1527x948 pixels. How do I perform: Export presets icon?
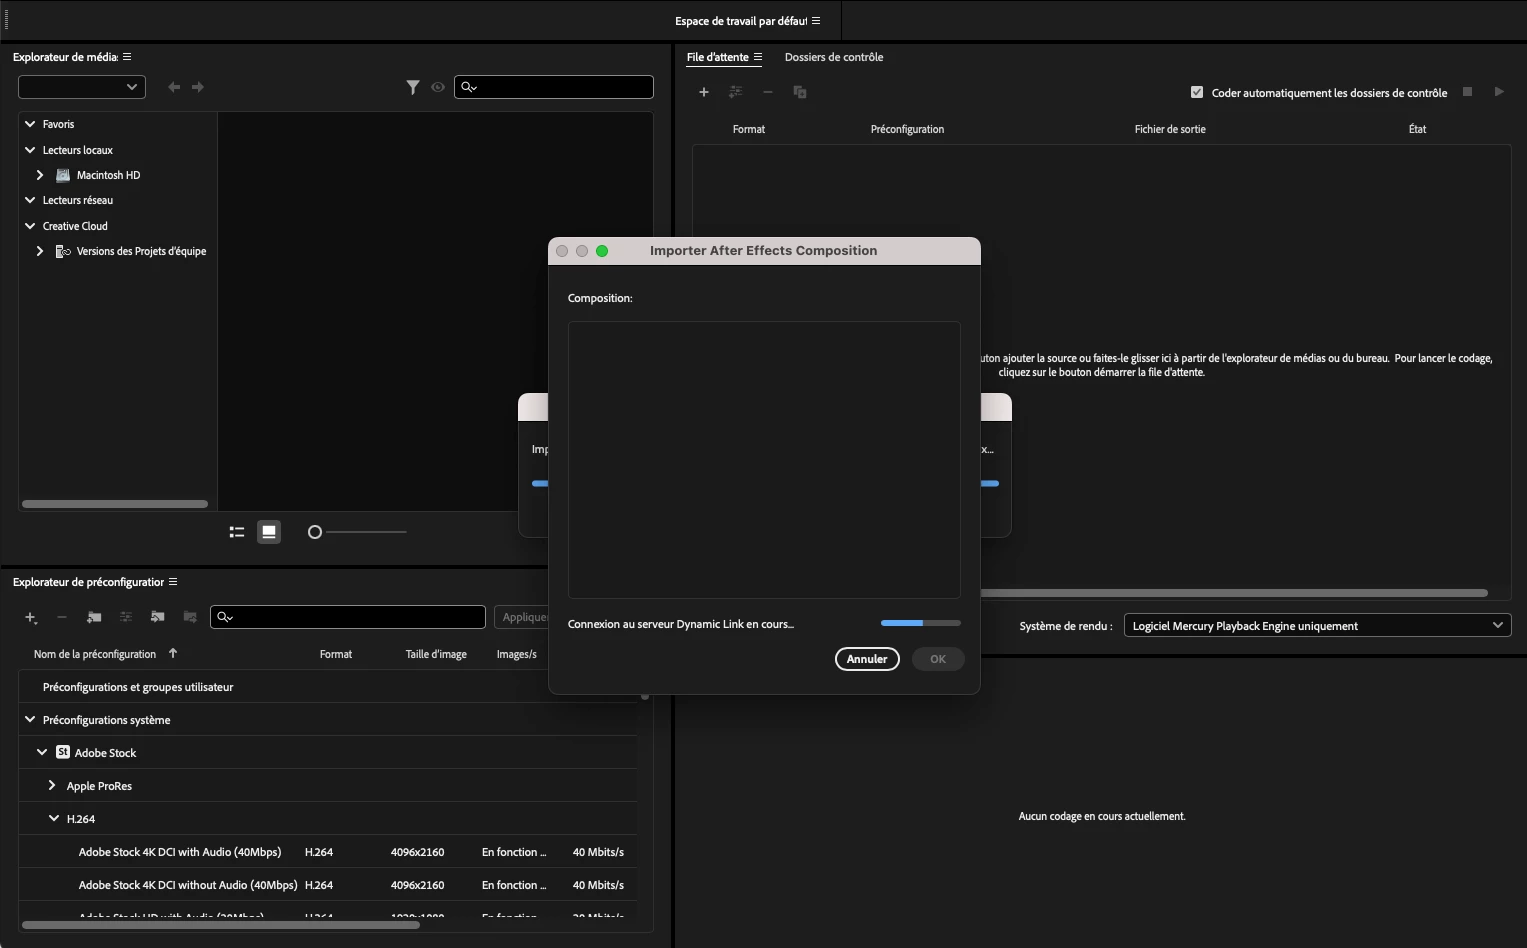190,618
